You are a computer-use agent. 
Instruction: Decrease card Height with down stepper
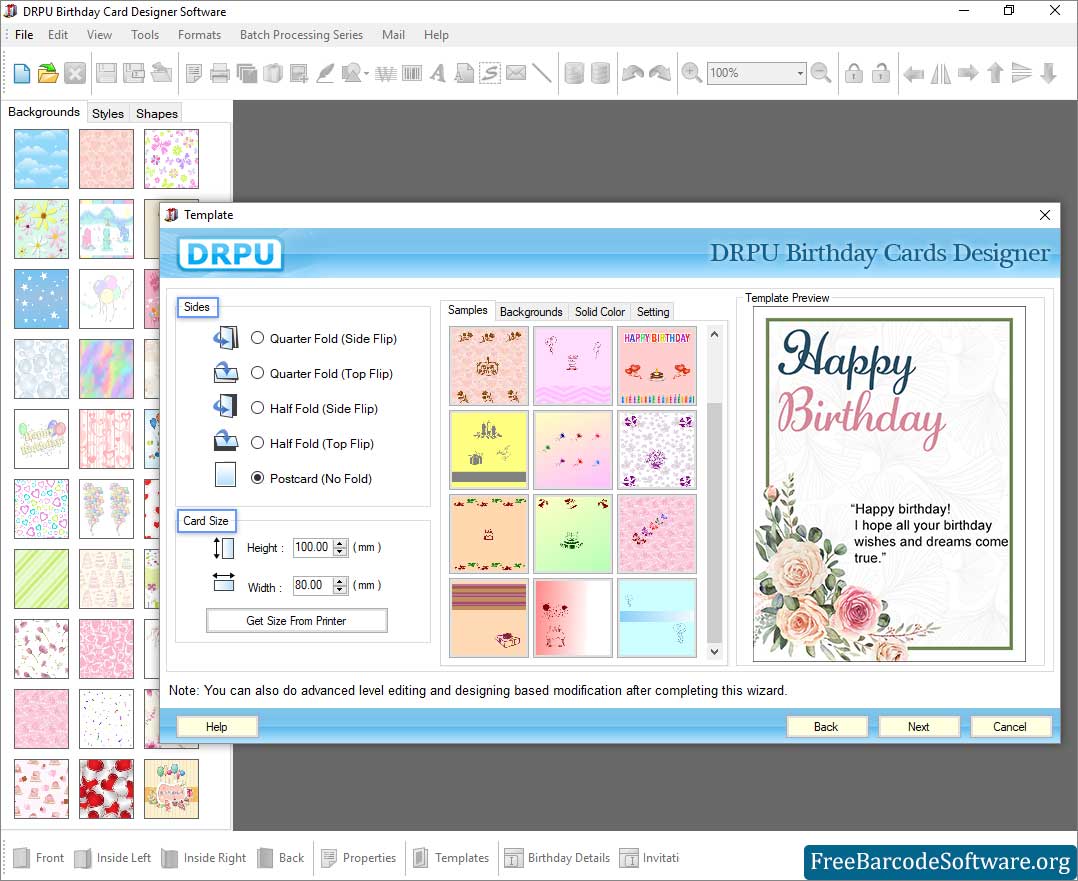340,552
